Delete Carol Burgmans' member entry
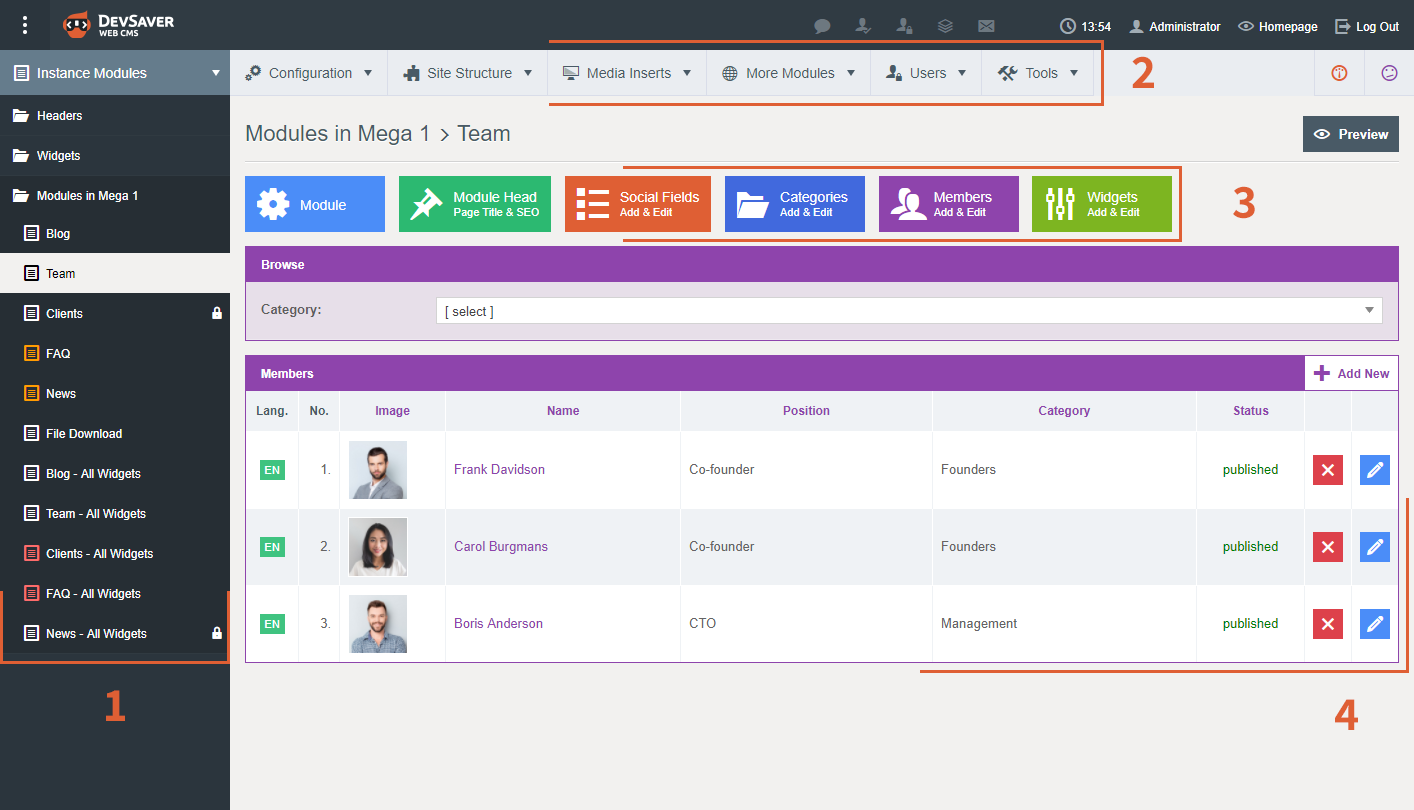This screenshot has height=810, width=1414. (x=1327, y=547)
